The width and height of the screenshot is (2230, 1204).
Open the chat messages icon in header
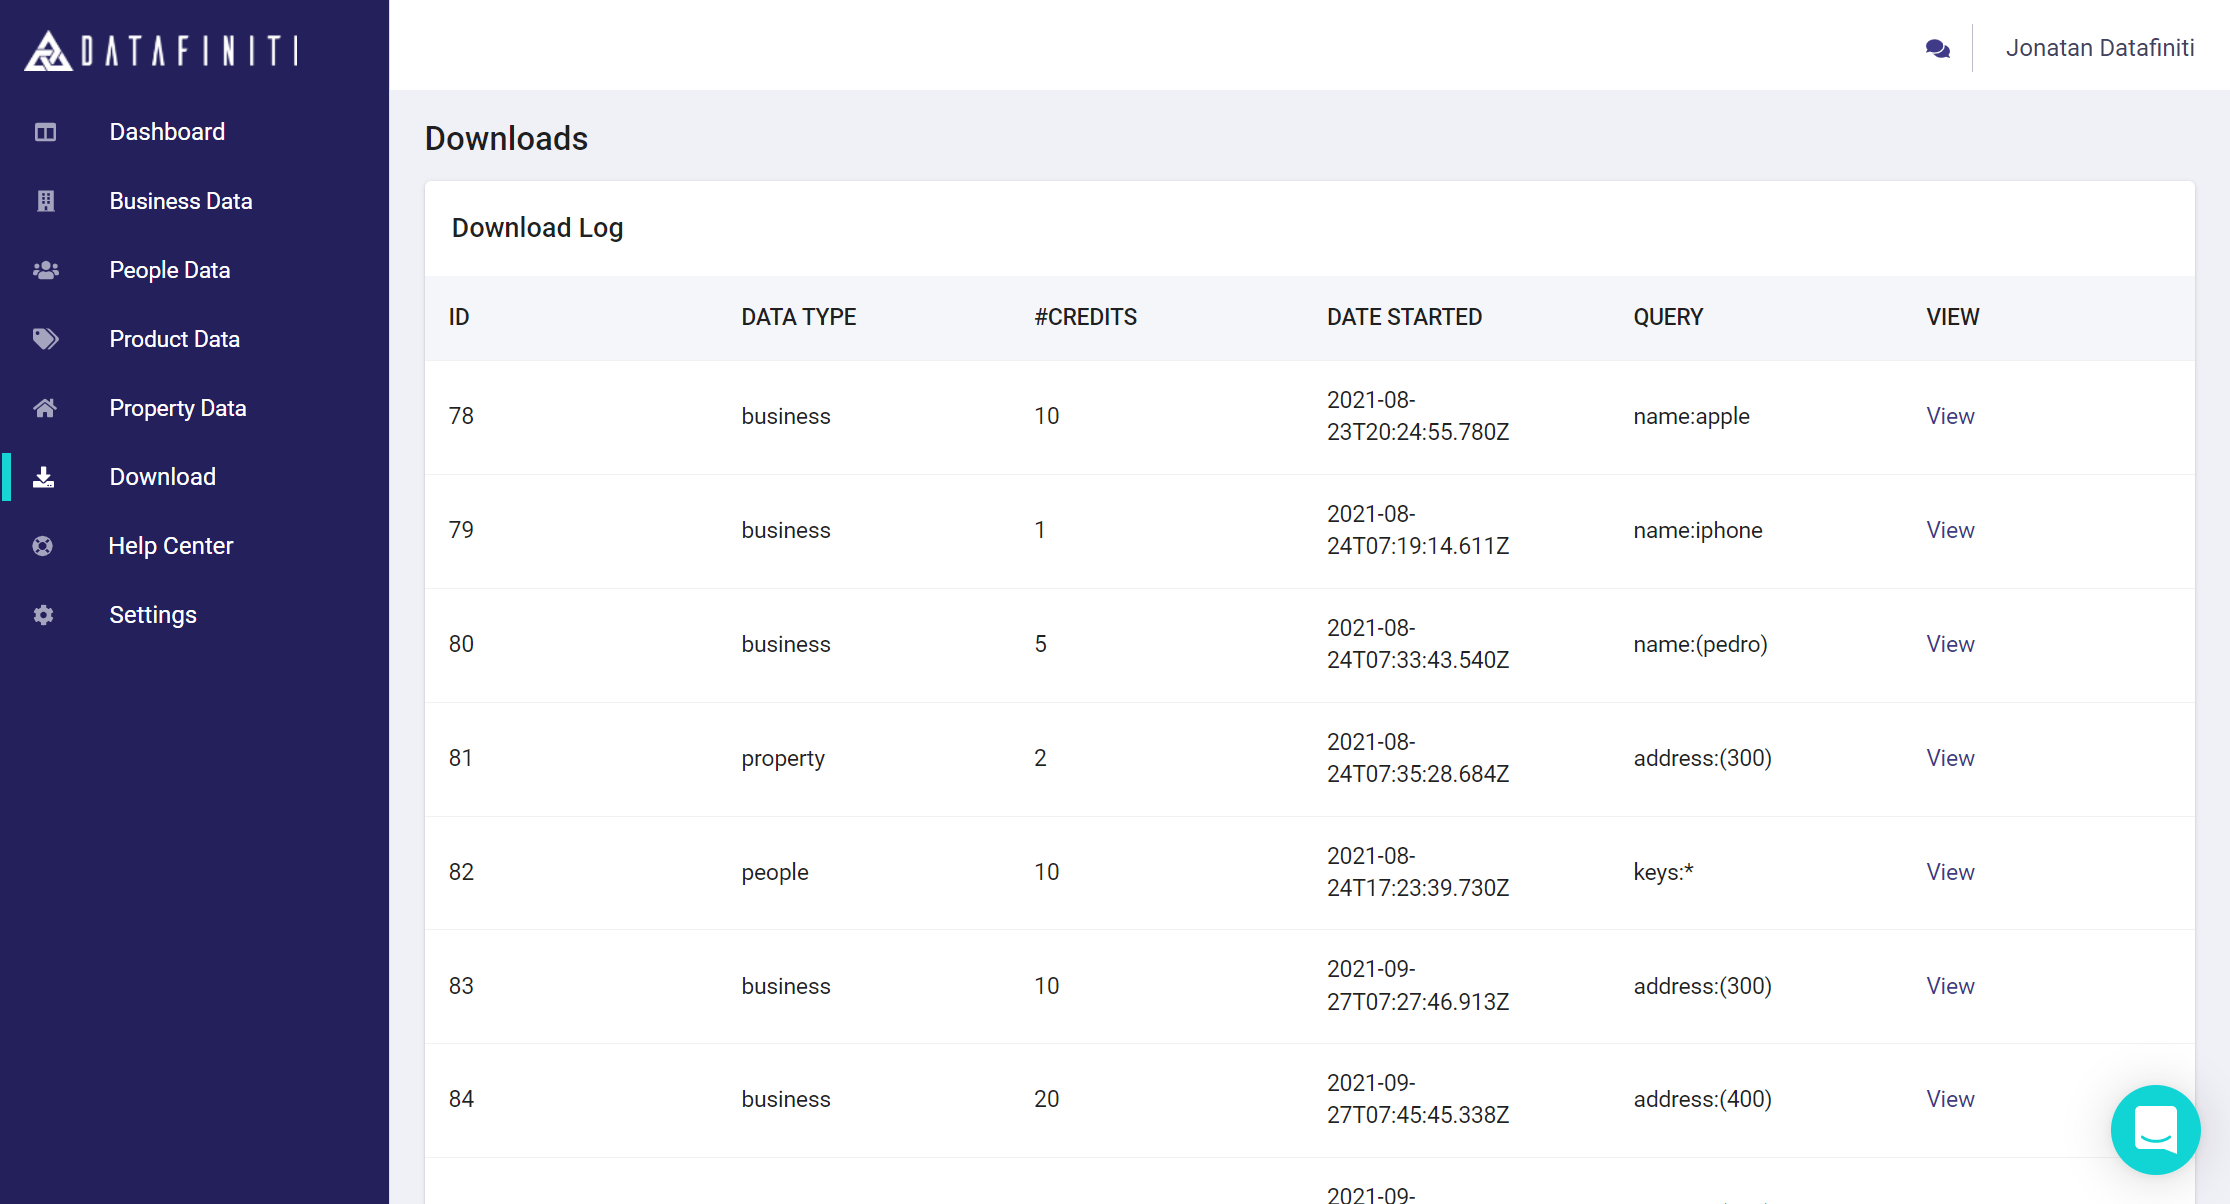[1937, 48]
